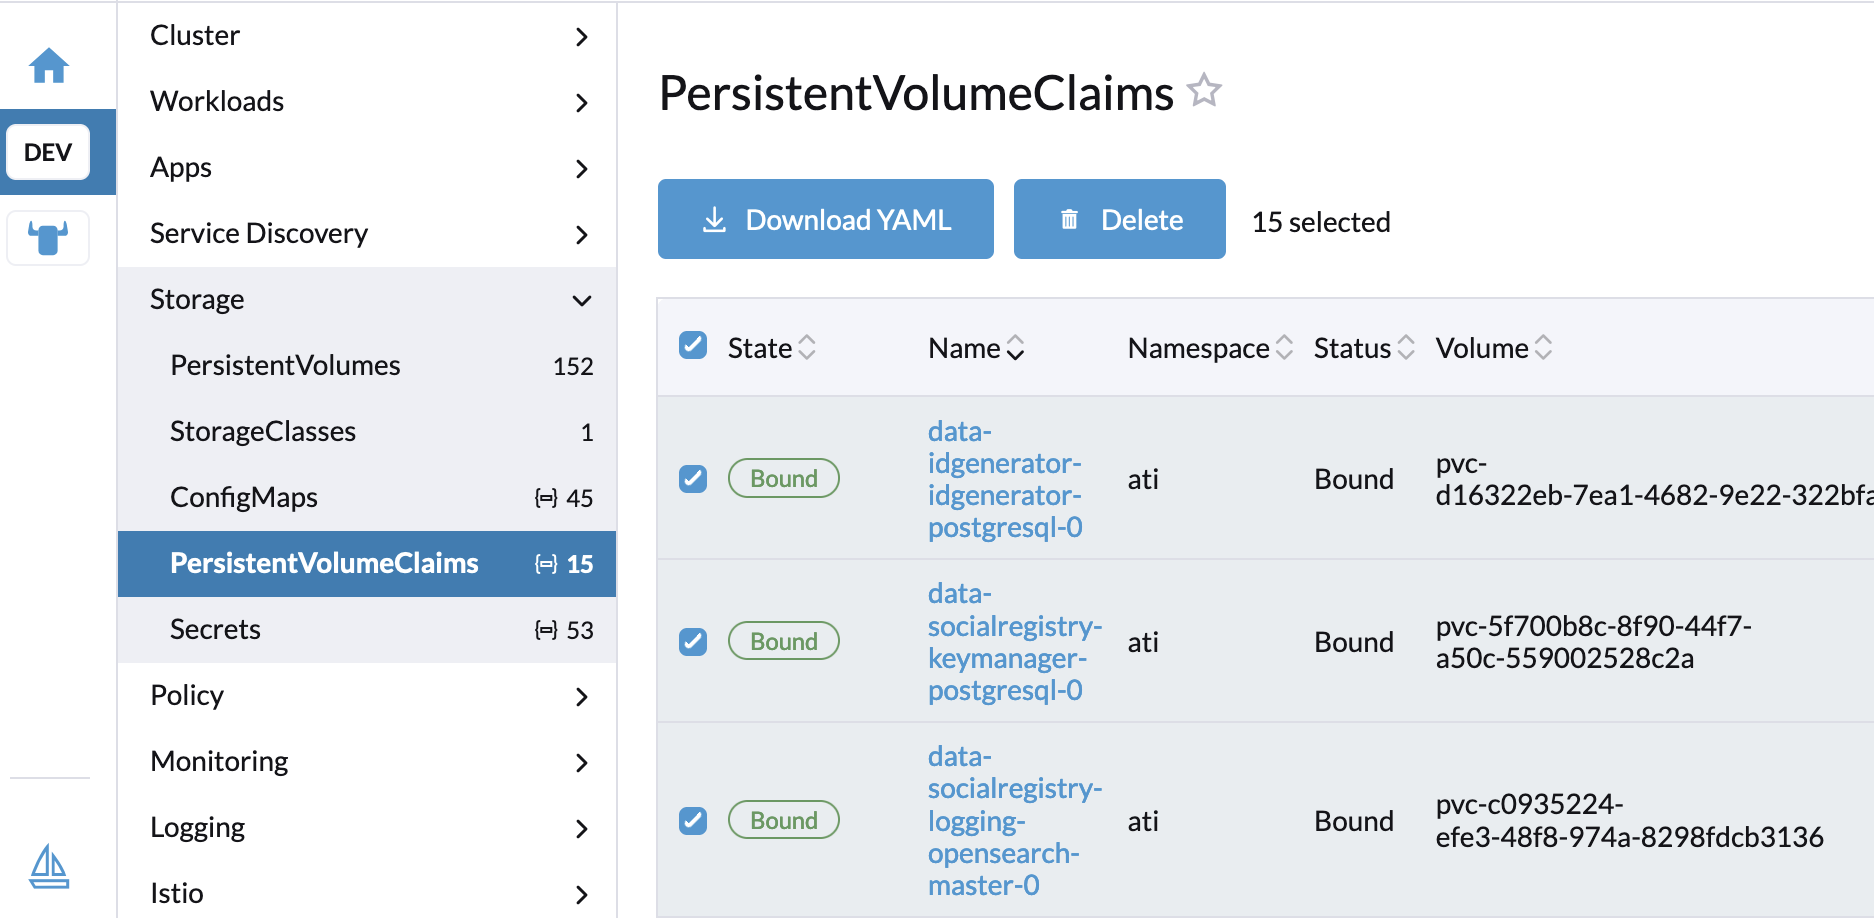This screenshot has width=1874, height=918.
Task: Uncheck the data-socialregistry-keymanager-postgresql-0 row checkbox
Action: click(x=693, y=641)
